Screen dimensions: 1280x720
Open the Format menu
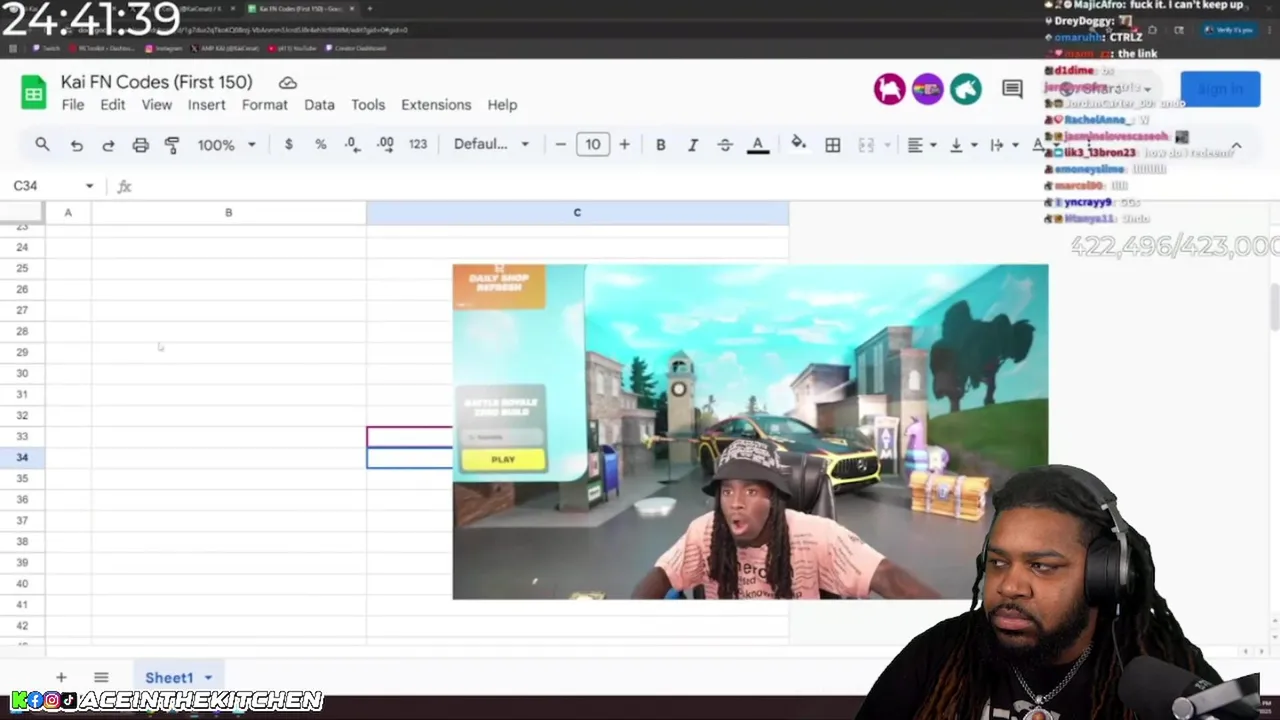point(265,105)
